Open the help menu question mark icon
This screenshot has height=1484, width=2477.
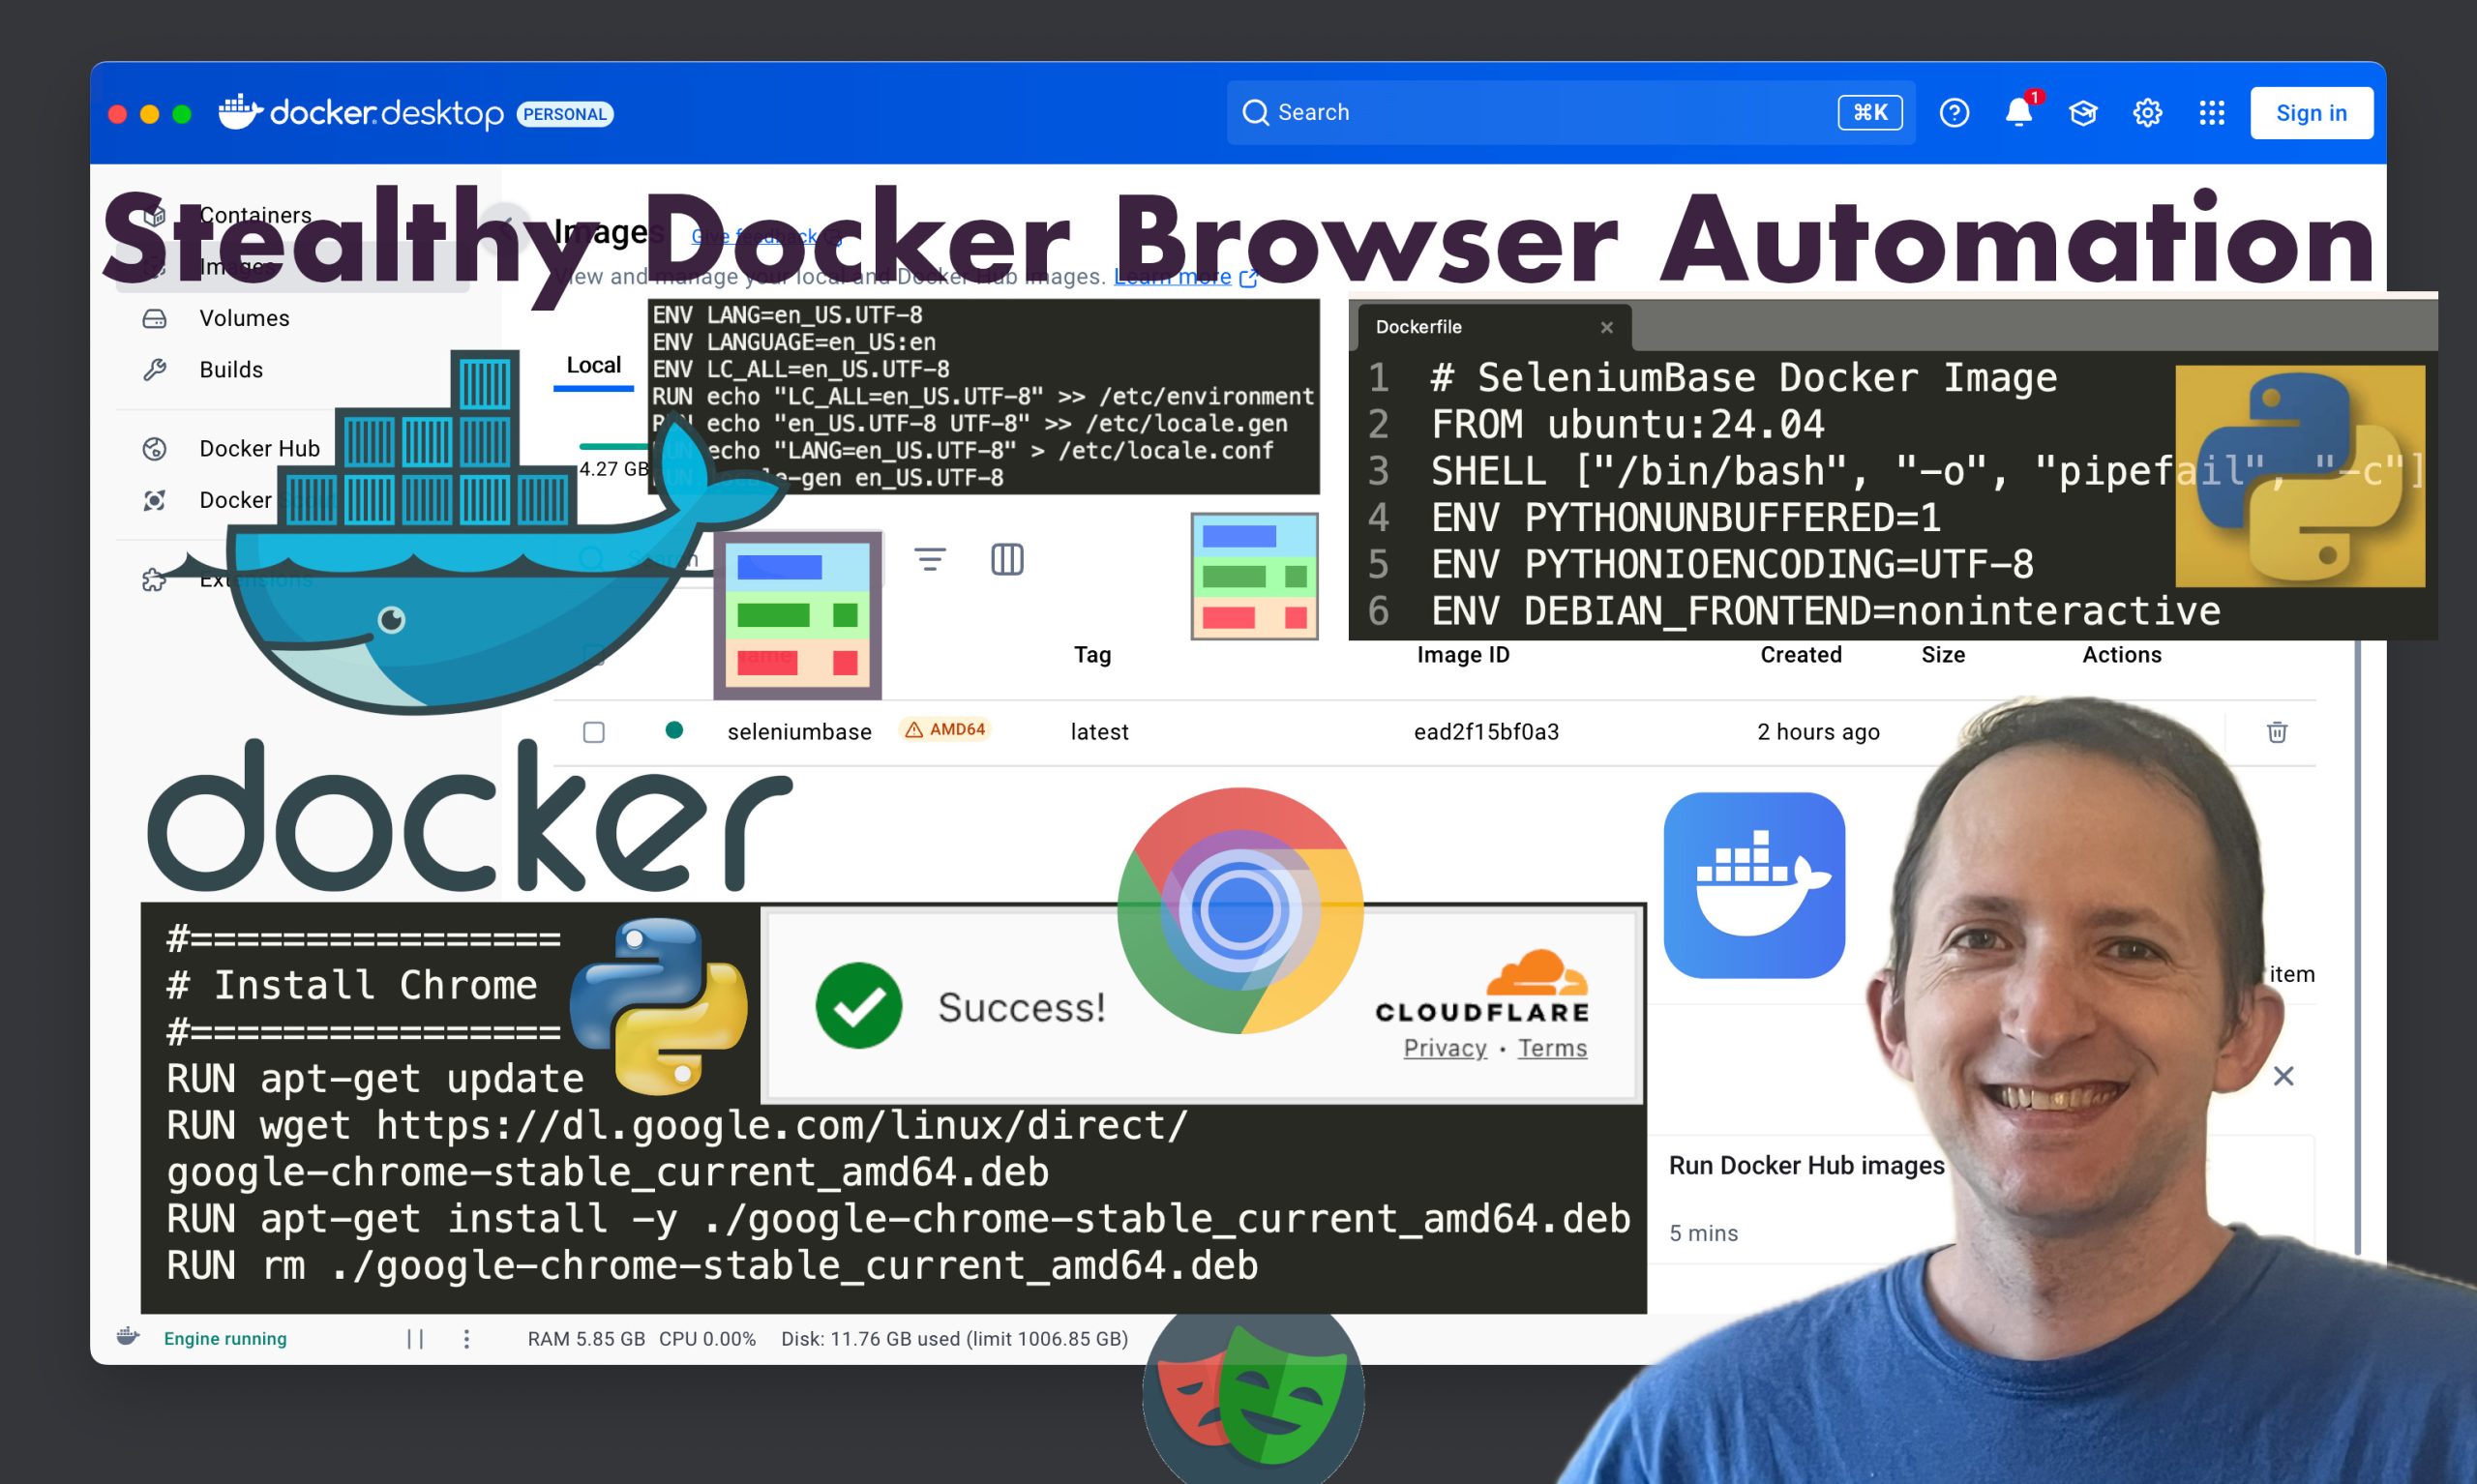1954,113
